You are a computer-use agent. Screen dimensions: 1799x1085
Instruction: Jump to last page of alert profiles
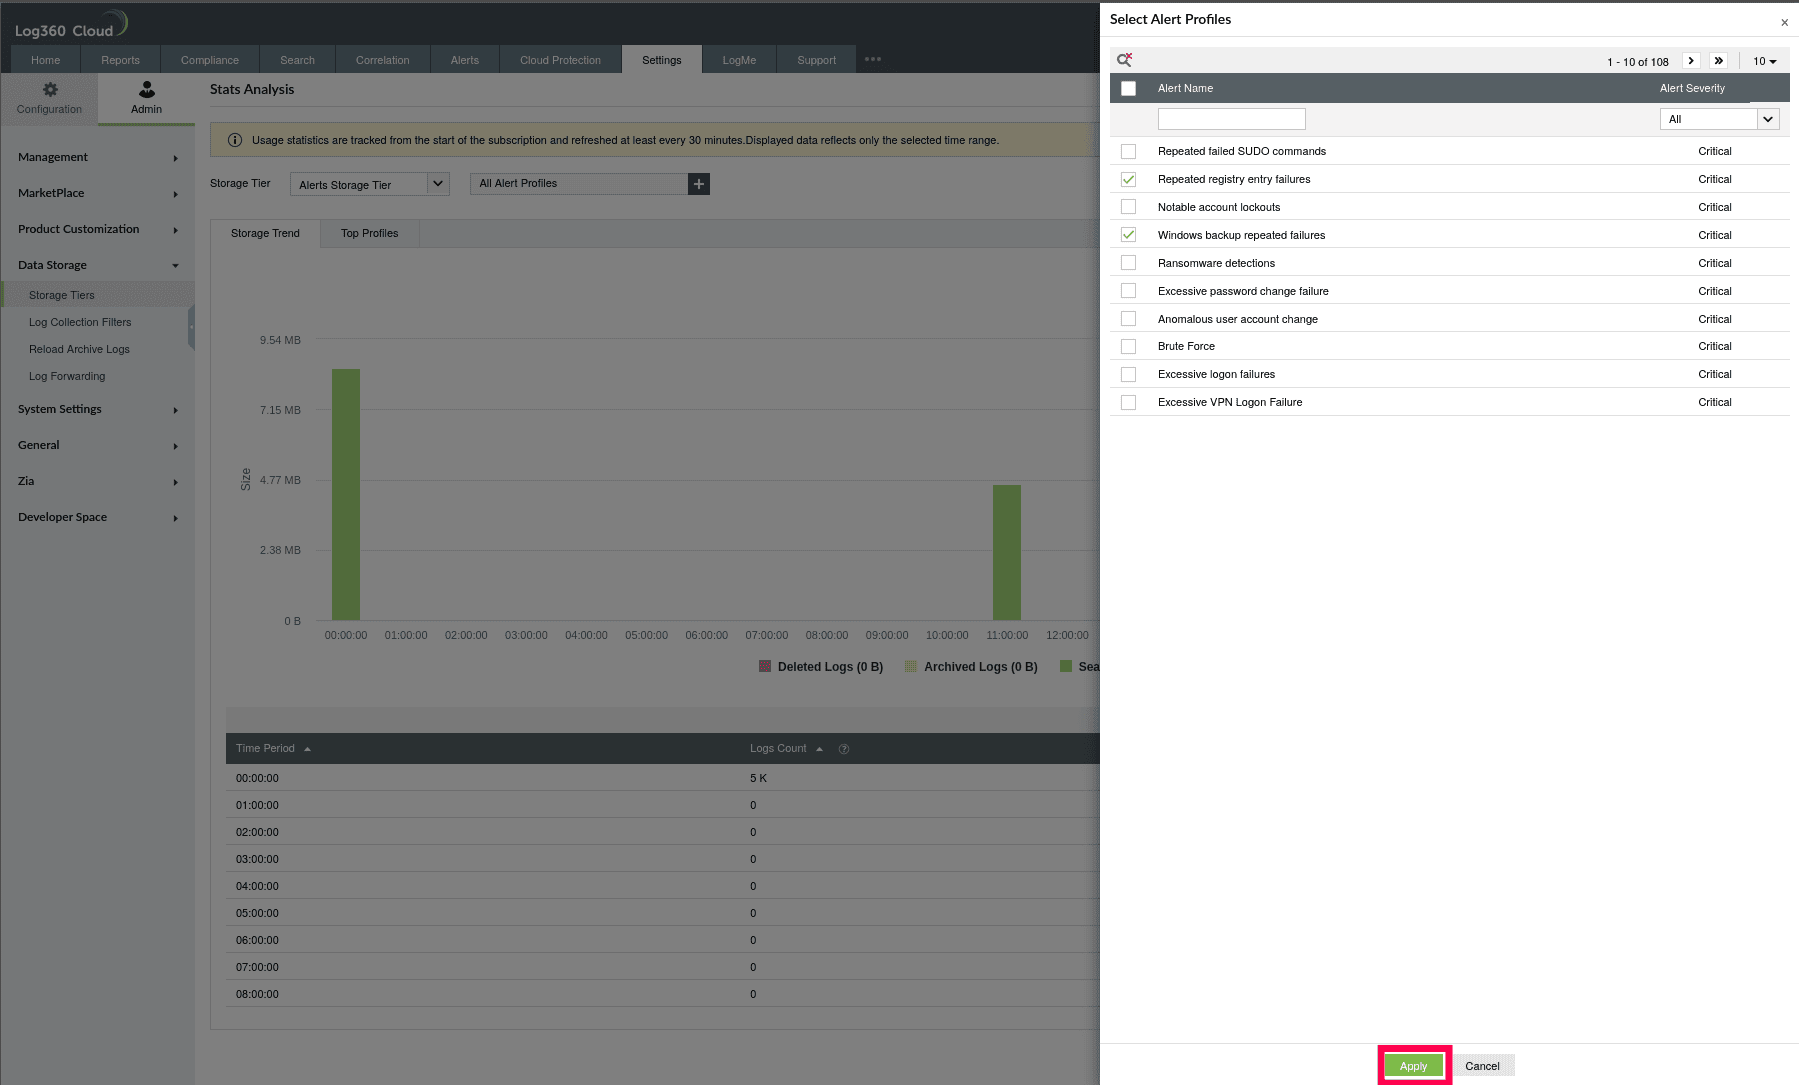click(1718, 61)
